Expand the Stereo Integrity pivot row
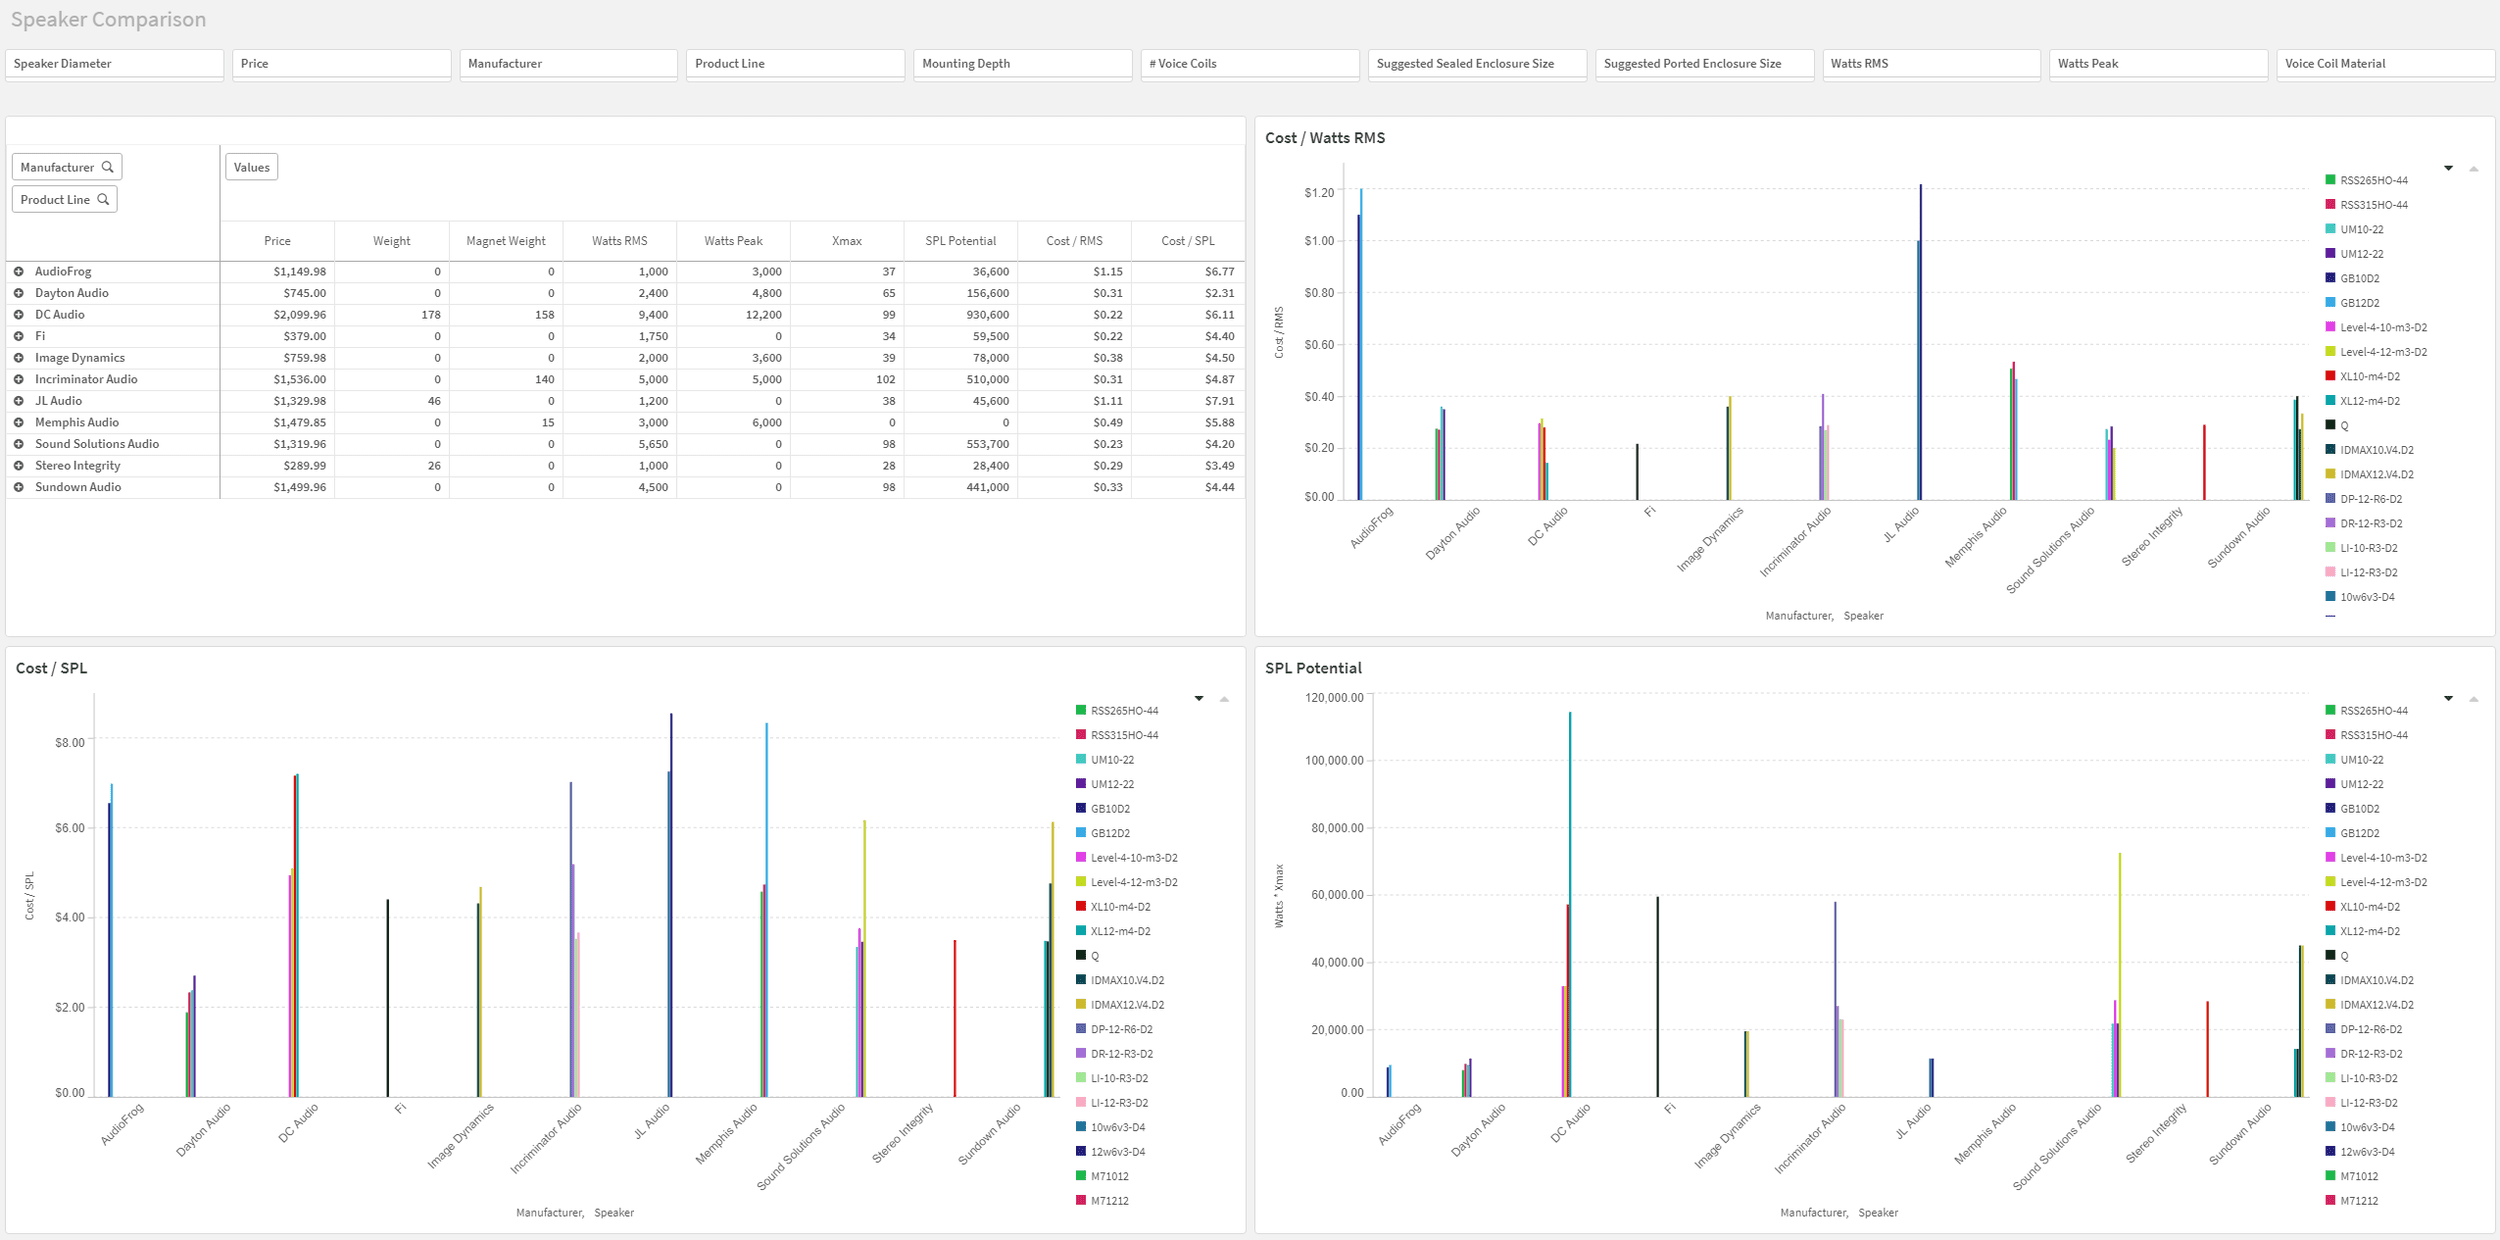Image resolution: width=2500 pixels, height=1240 pixels. point(18,465)
